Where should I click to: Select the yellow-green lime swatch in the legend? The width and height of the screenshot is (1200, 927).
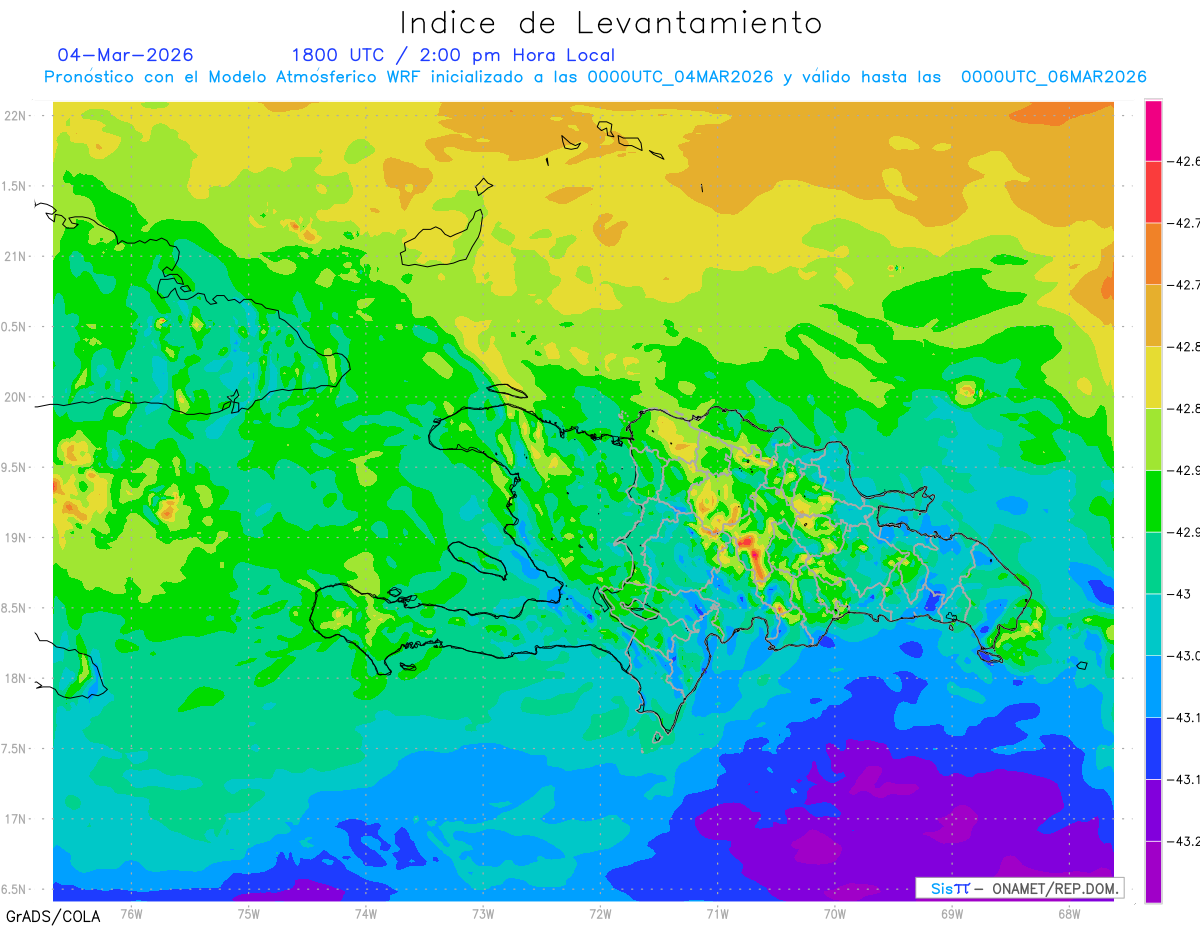(1153, 439)
